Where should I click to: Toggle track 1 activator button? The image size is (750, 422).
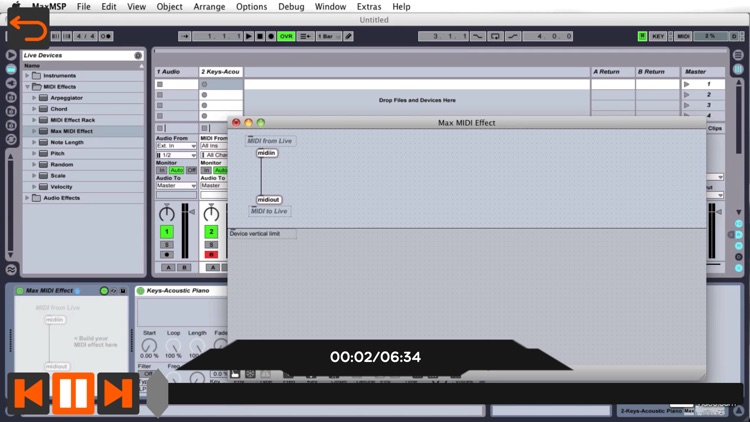(166, 232)
